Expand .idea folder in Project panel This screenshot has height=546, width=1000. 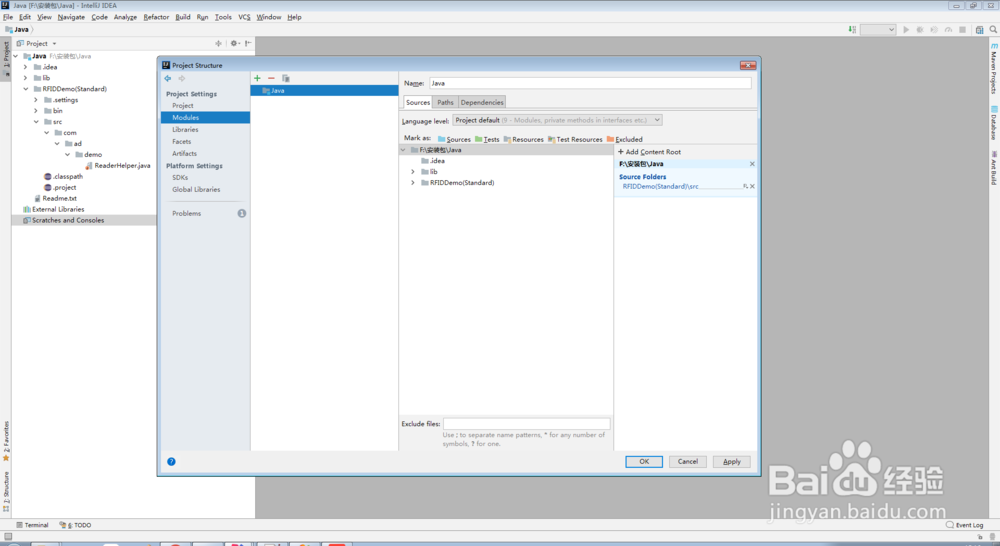[26, 67]
